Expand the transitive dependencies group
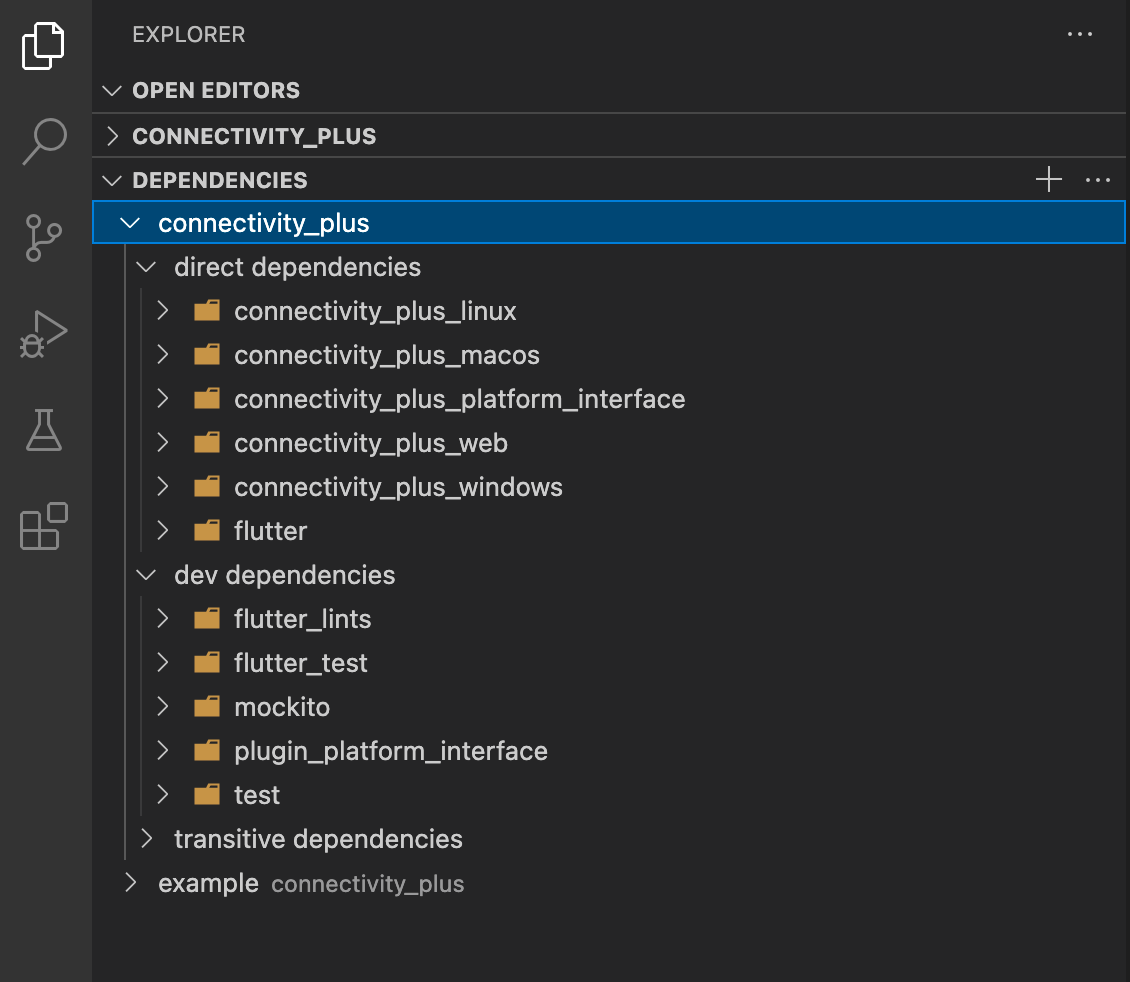This screenshot has height=982, width=1130. [146, 838]
